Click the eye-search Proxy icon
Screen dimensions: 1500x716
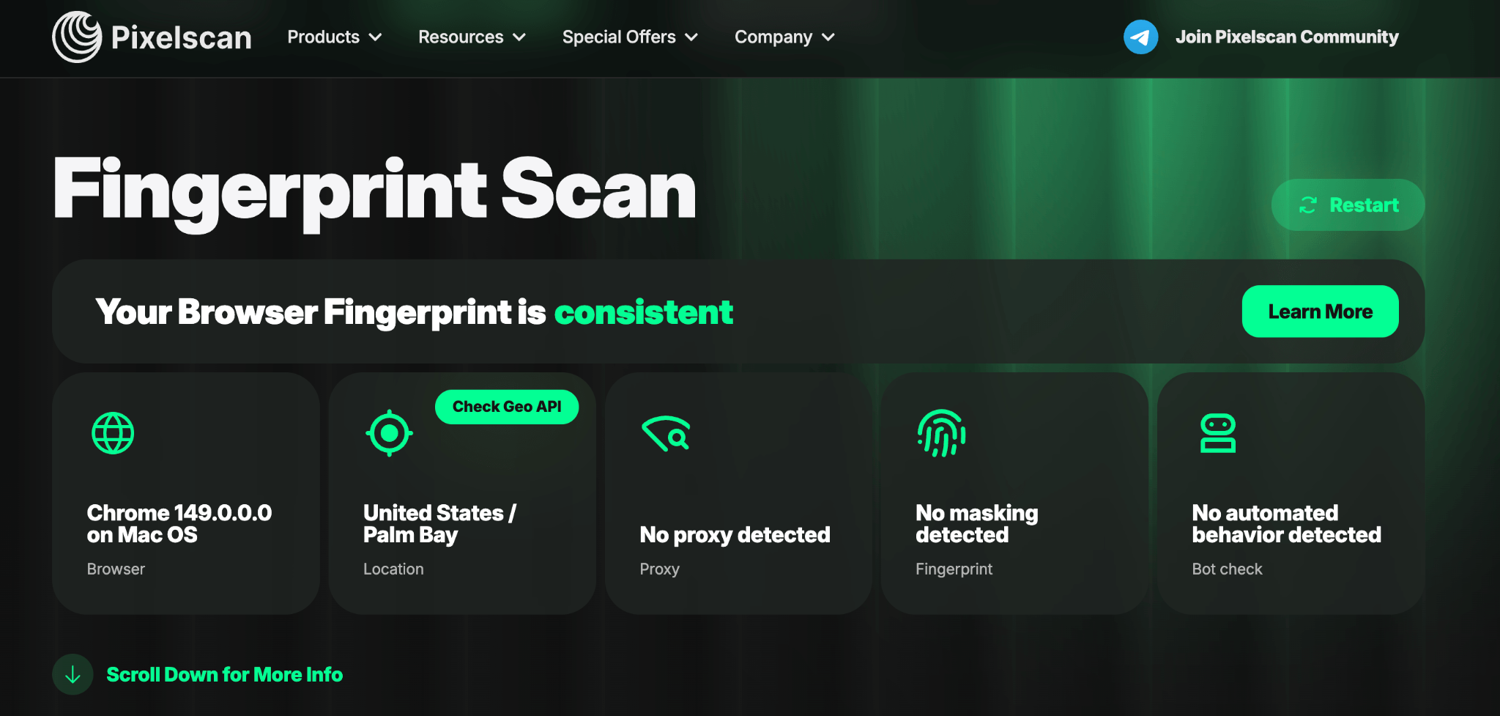click(666, 434)
